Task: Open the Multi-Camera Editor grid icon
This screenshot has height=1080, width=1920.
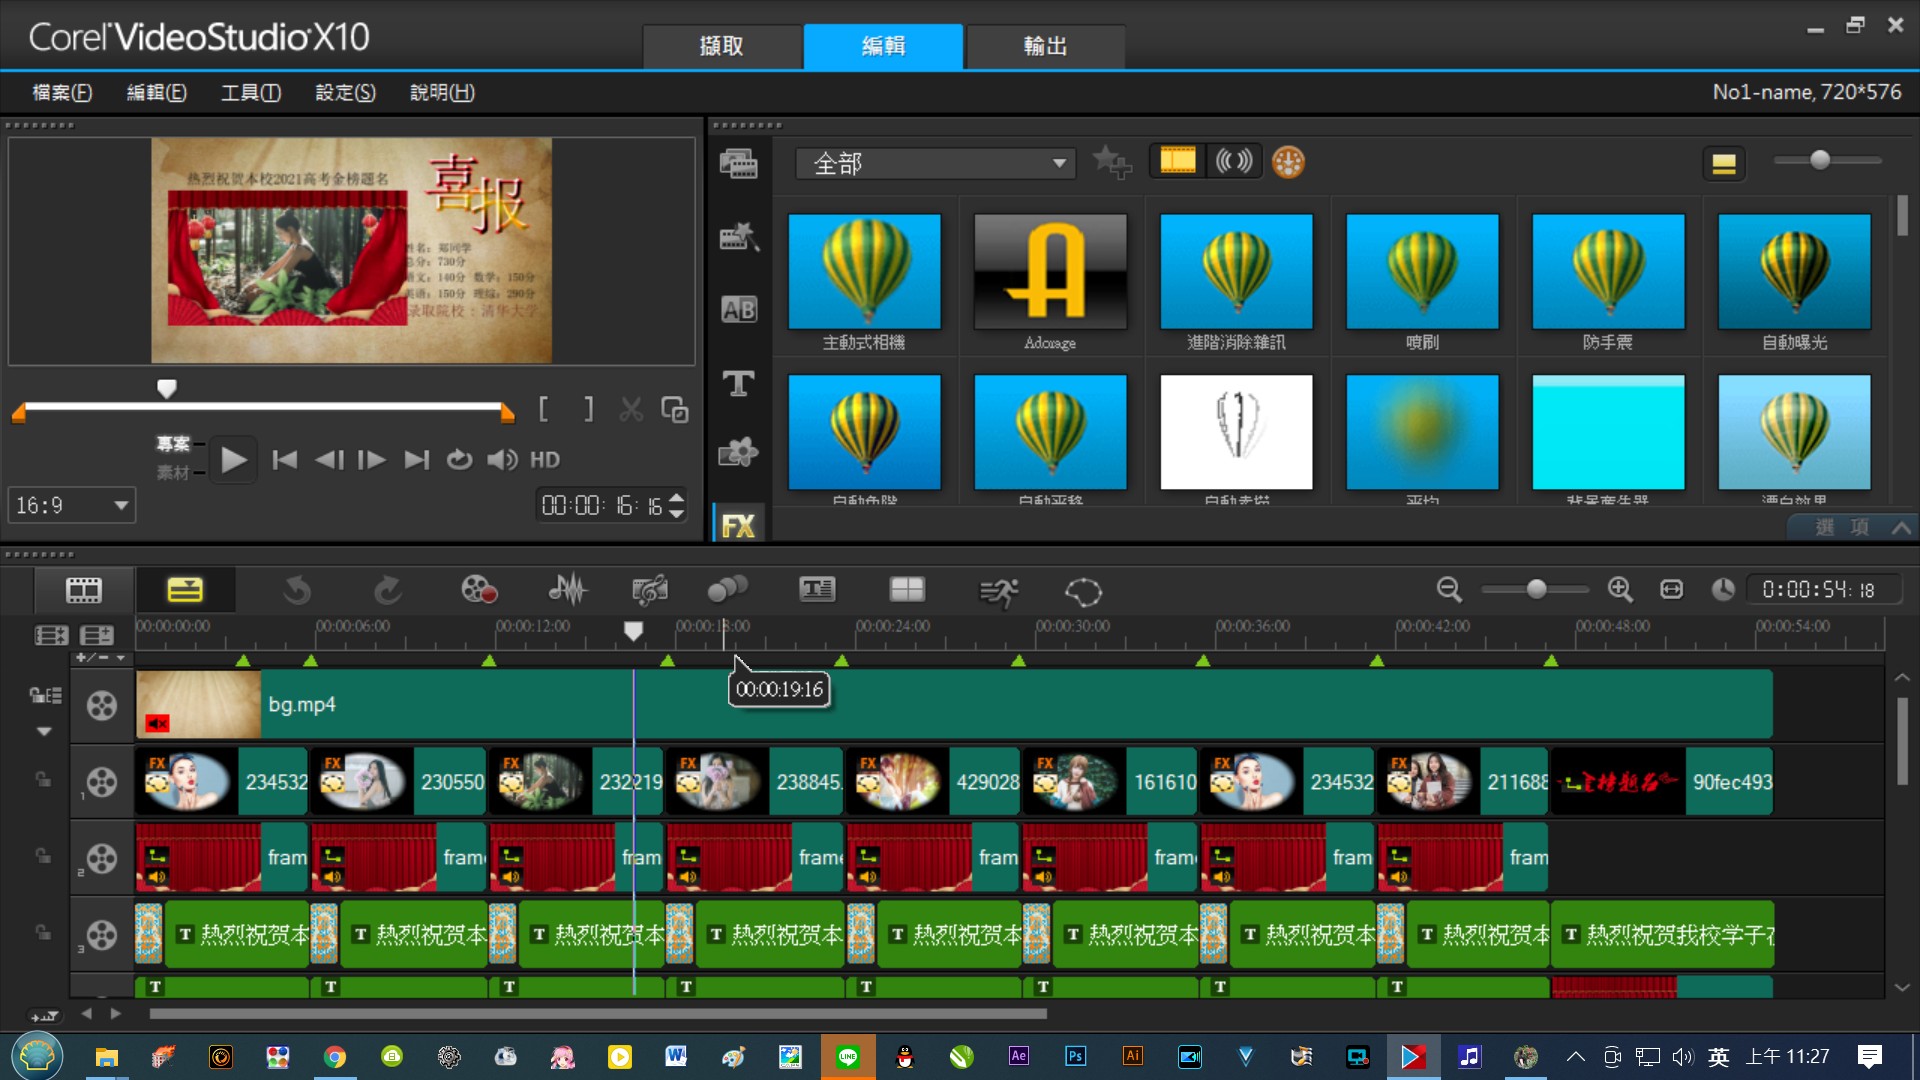Action: [x=907, y=590]
